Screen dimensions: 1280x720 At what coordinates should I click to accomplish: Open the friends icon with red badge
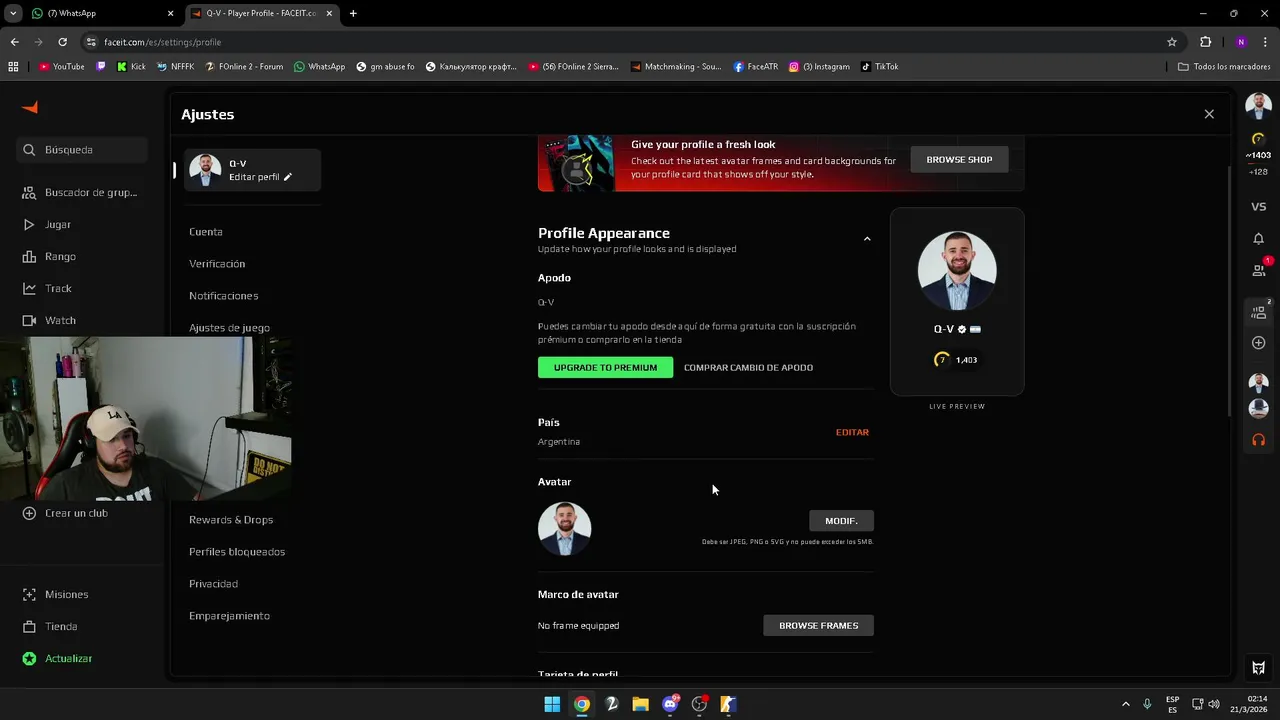click(1259, 269)
